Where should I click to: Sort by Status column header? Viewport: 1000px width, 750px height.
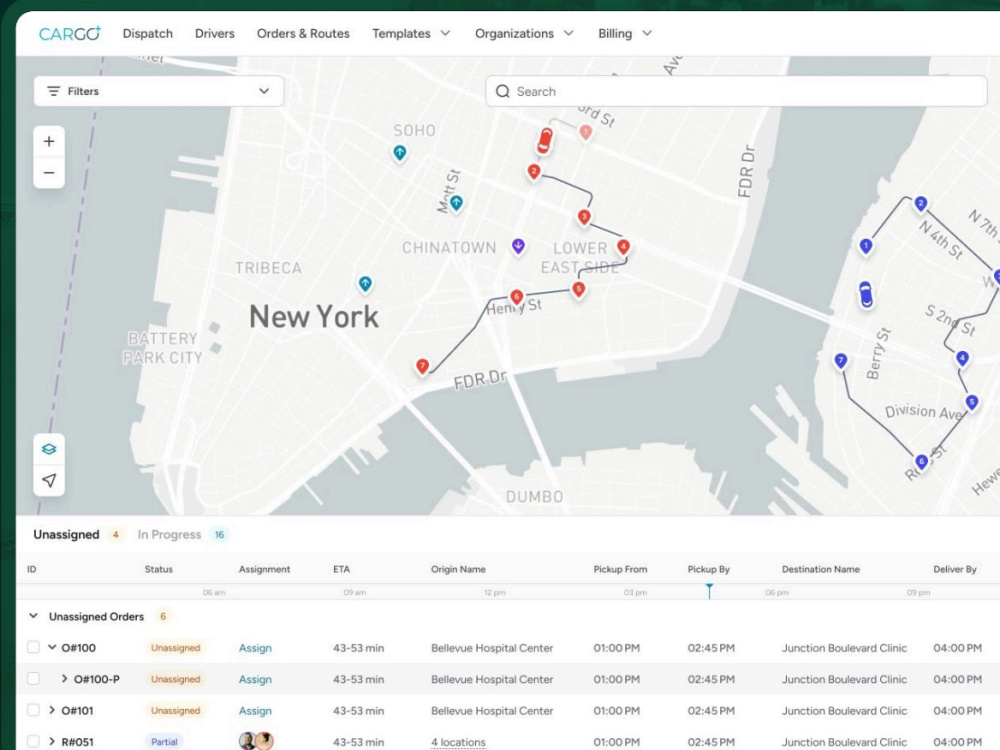tap(159, 569)
